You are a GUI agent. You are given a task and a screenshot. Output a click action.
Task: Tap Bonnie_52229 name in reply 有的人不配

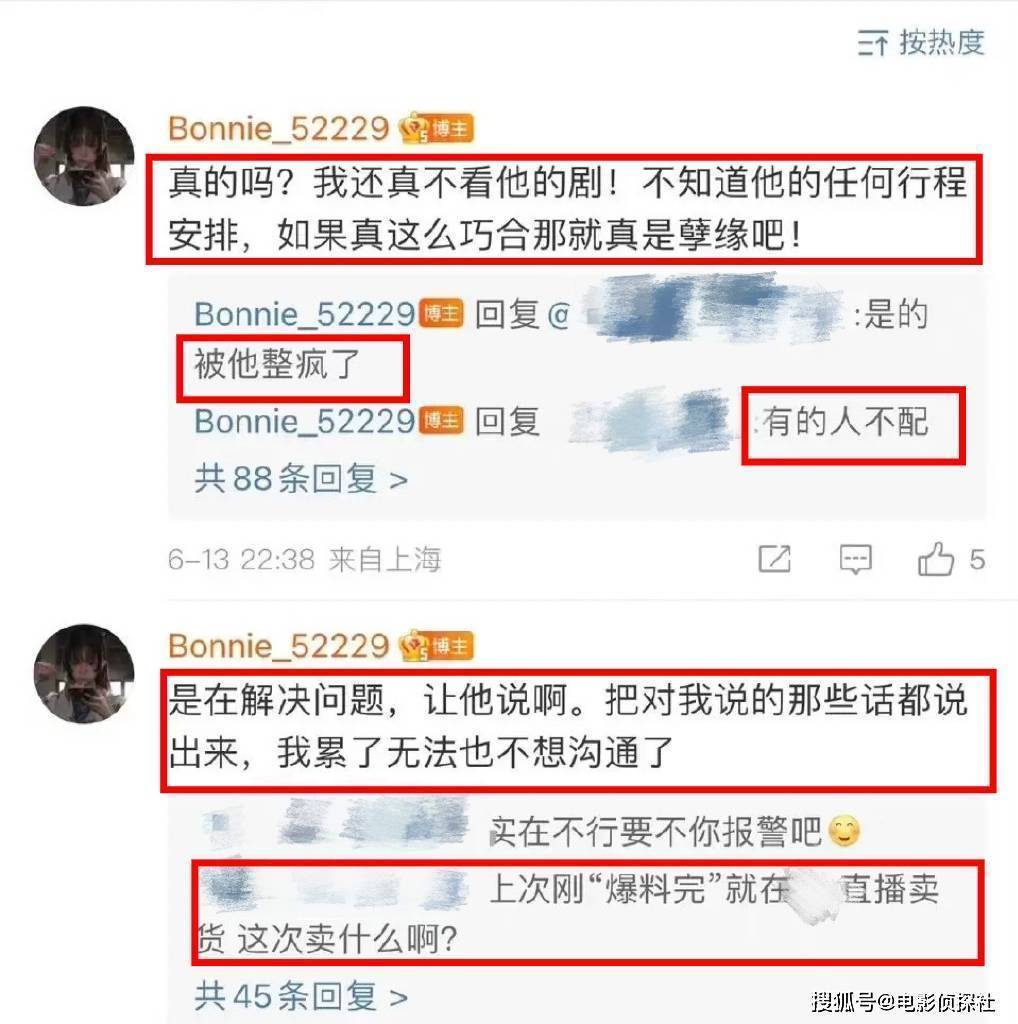pos(305,421)
